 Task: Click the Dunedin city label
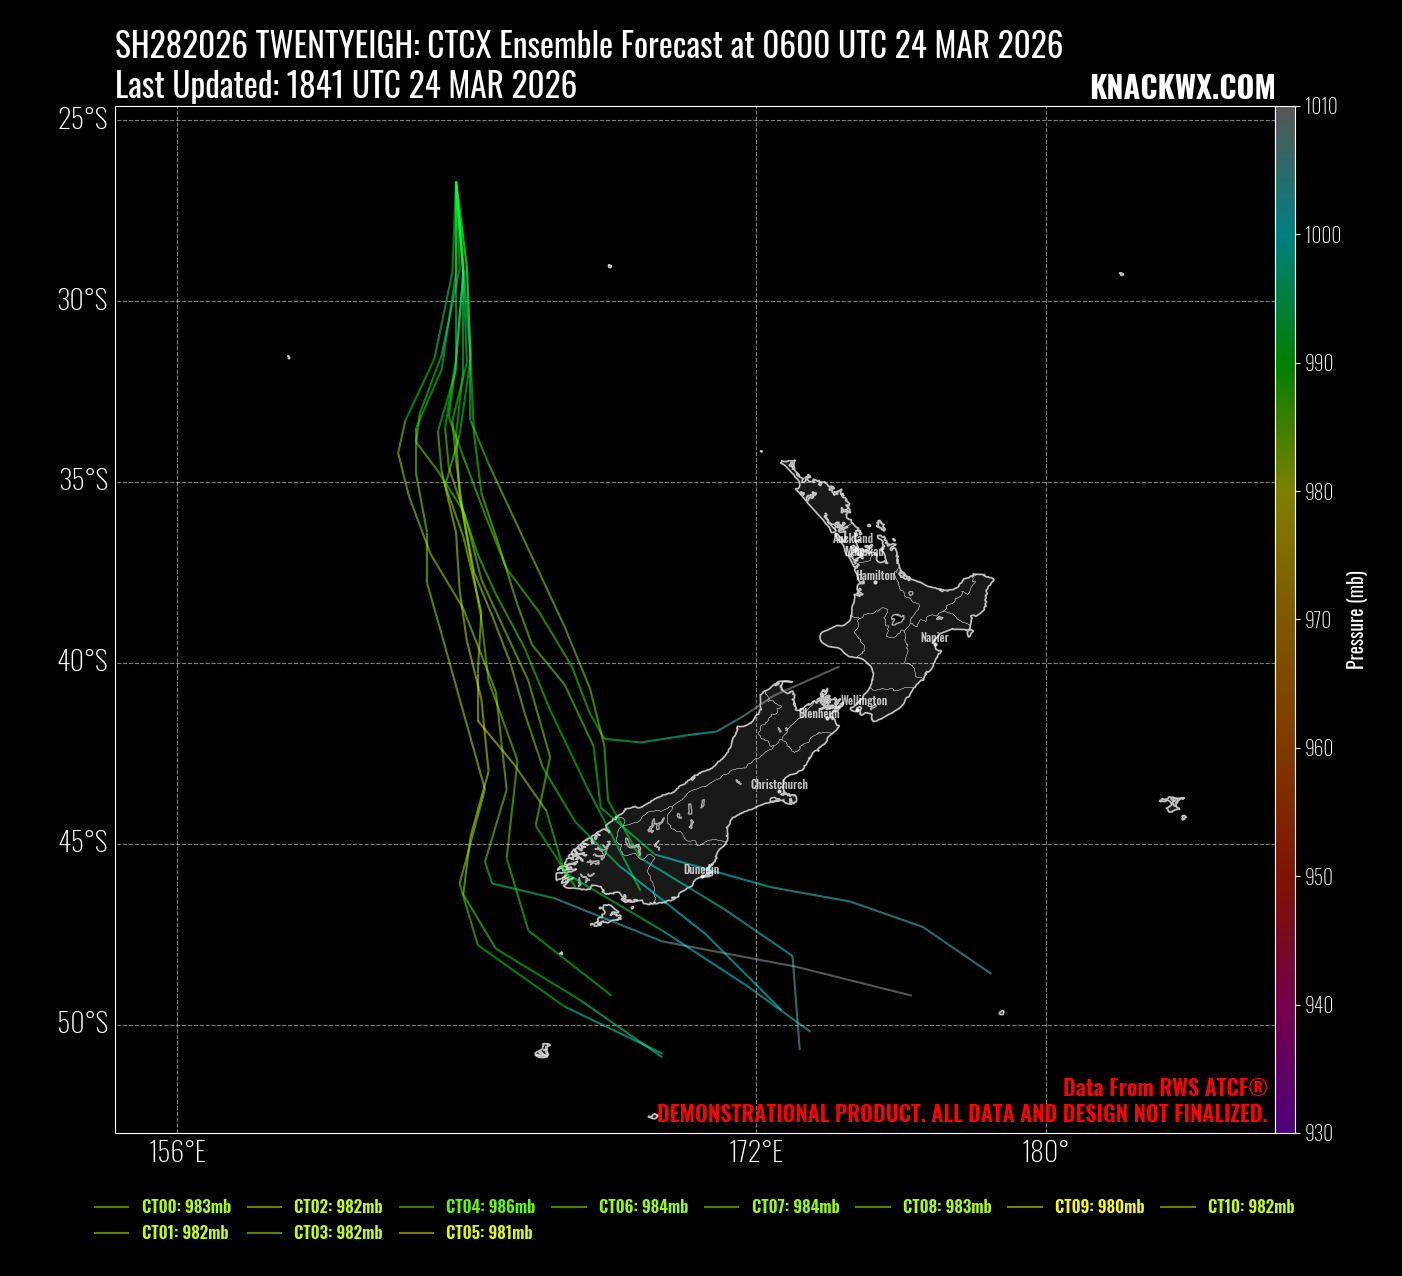[x=701, y=869]
